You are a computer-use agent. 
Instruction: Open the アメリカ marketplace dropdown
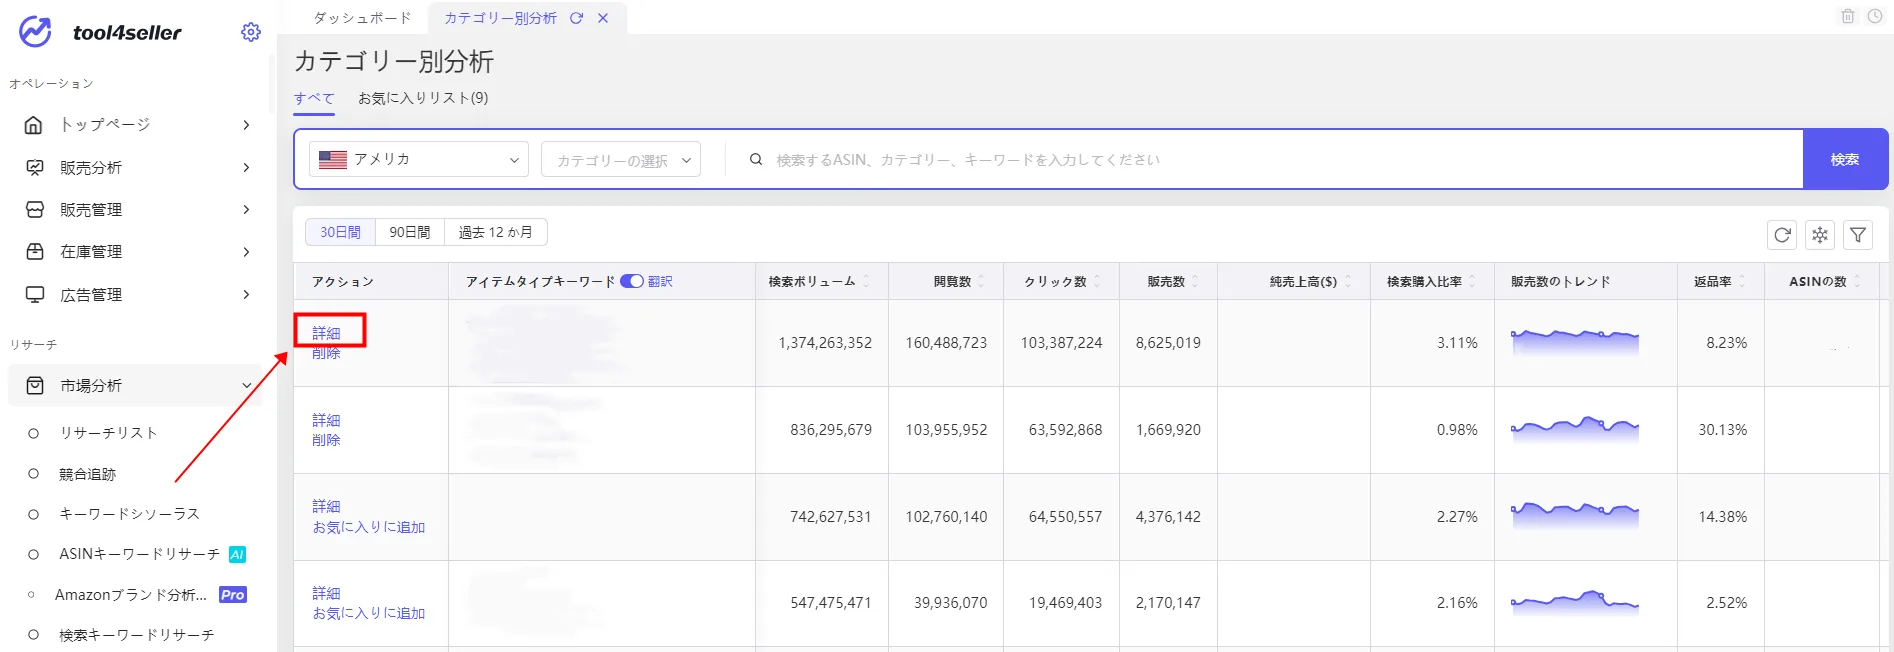[x=419, y=159]
